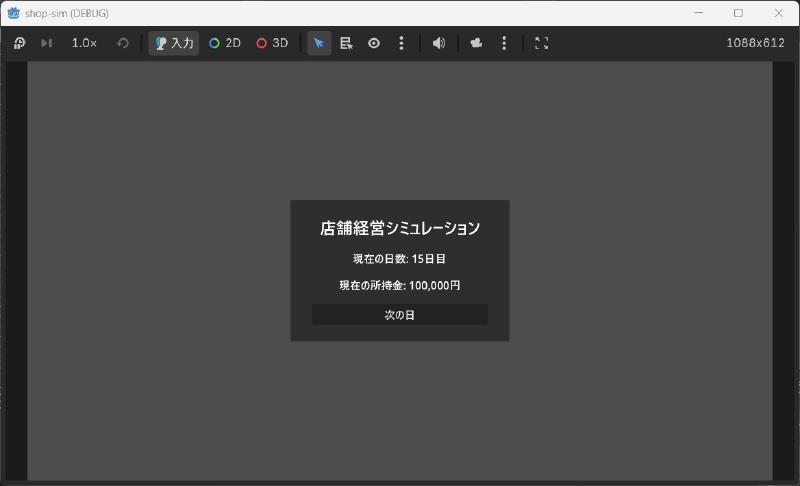Click the 現在の所持金: 100,000円 label
Screen dimensions: 800x486
(x=400, y=286)
